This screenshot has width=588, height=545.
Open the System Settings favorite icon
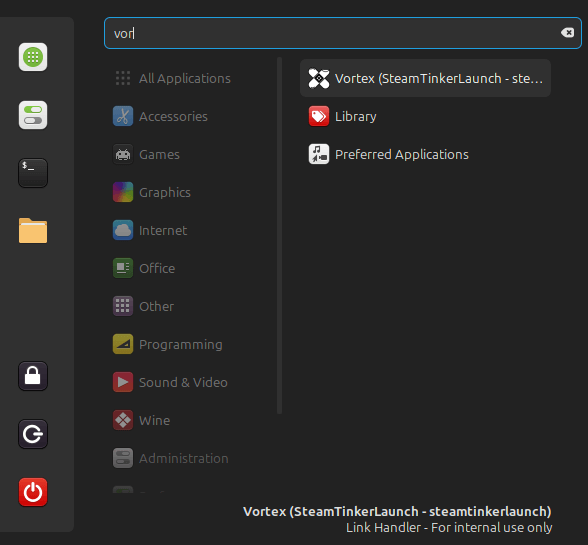[x=33, y=115]
